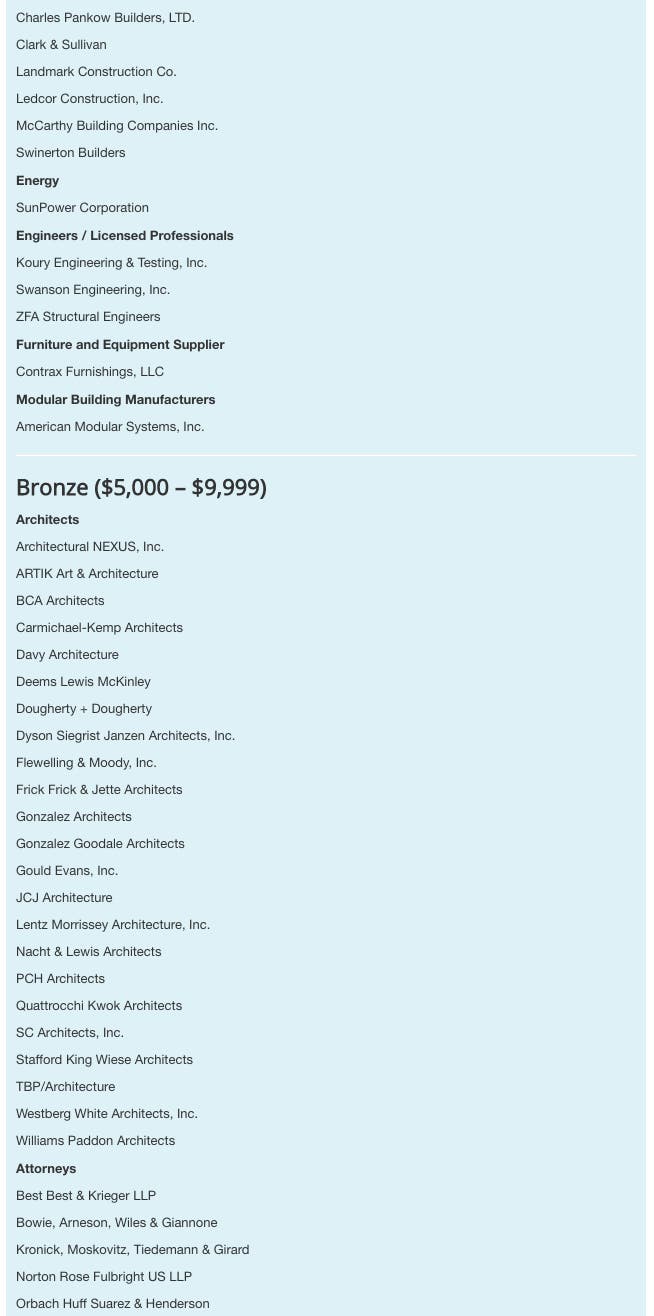Click ARTIK Art & Architecture

(87, 574)
